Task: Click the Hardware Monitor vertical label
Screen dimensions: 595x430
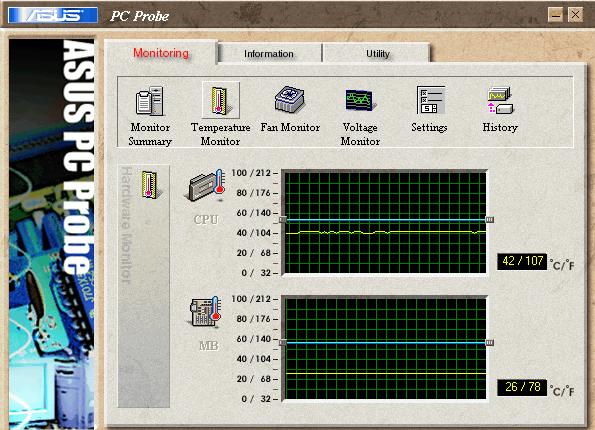Action: 126,225
